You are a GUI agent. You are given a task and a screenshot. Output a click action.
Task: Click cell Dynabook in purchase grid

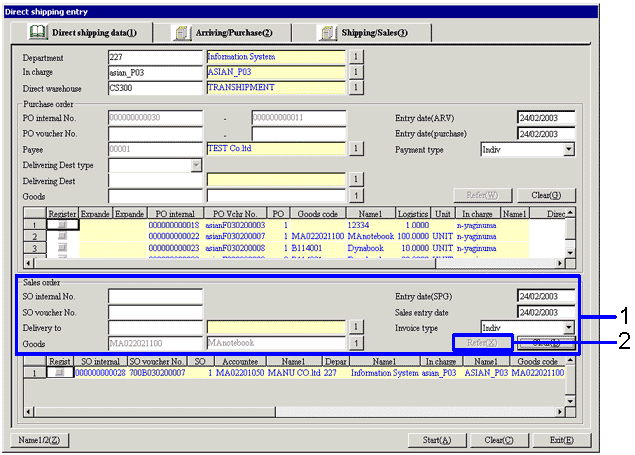[x=365, y=248]
